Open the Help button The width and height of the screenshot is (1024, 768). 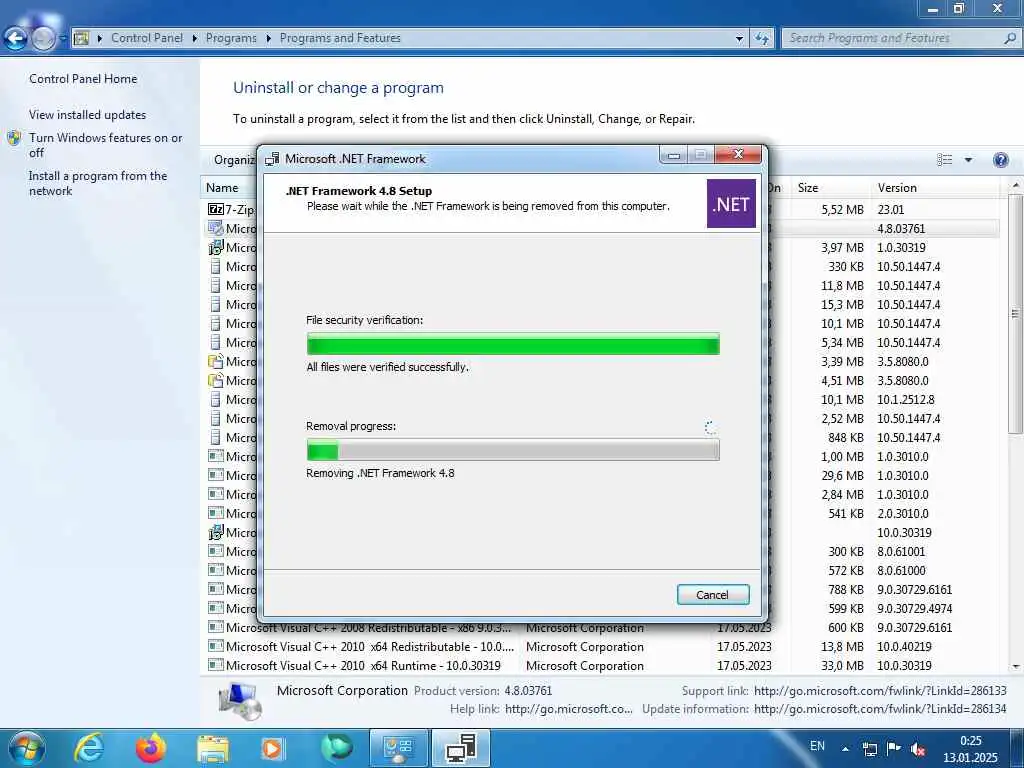pyautogui.click(x=1000, y=160)
